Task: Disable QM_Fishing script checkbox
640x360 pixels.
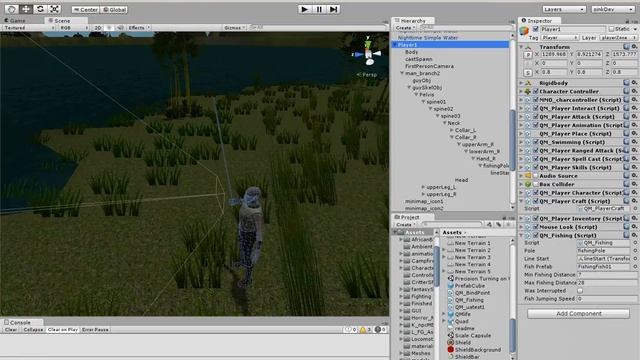Action: [536, 235]
